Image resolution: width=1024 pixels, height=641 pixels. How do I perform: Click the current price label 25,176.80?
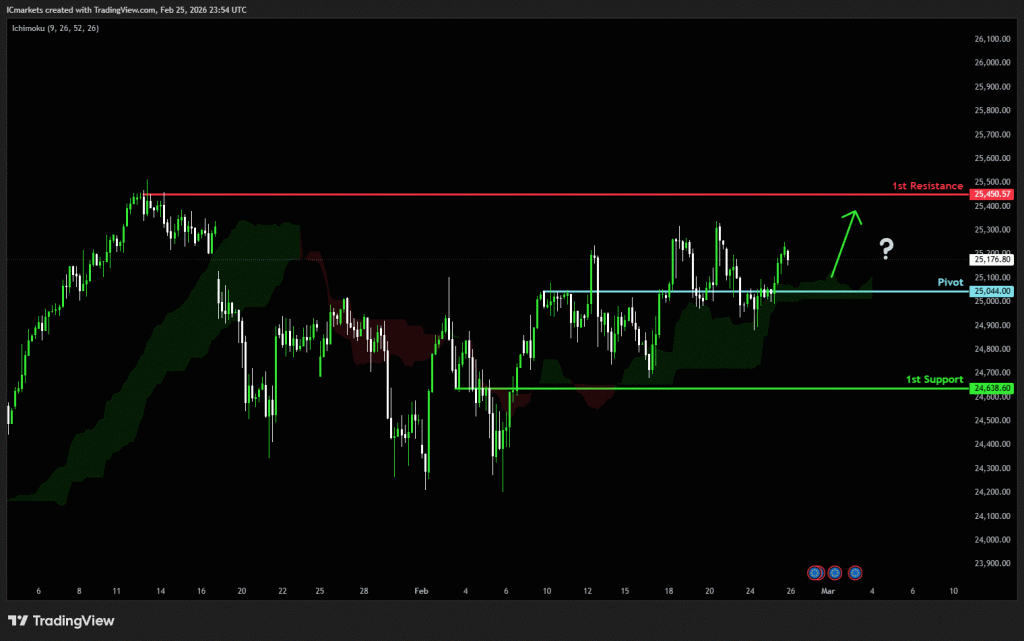pyautogui.click(x=992, y=260)
